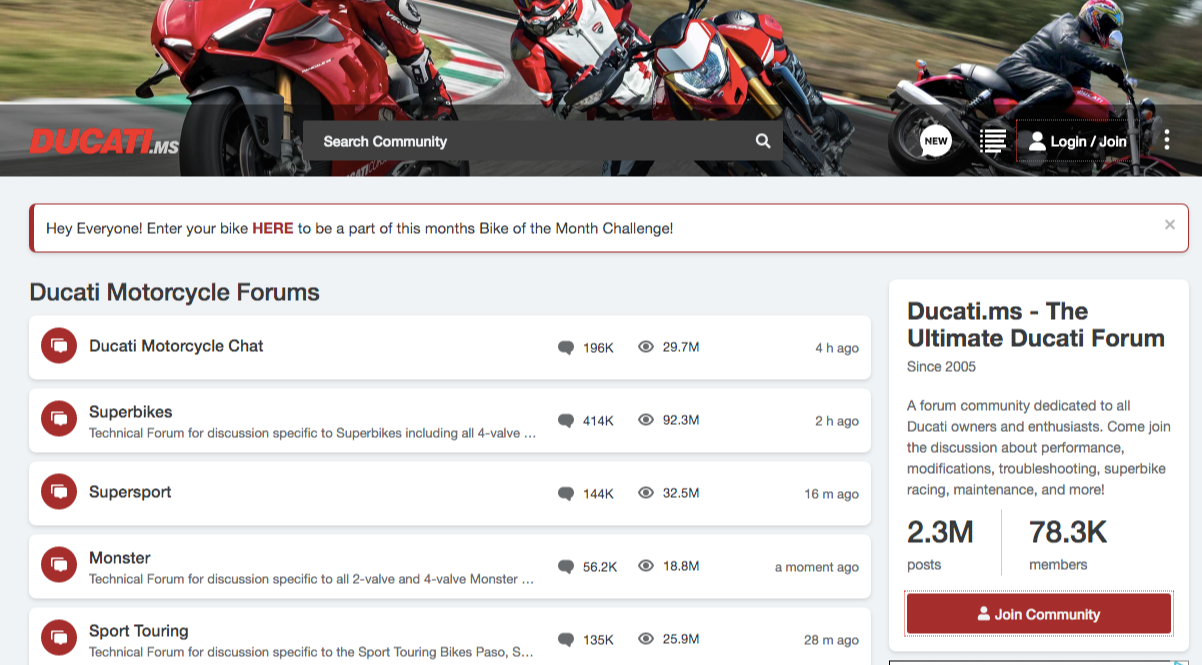Click the Login / Join button
The height and width of the screenshot is (665, 1202).
[x=1078, y=141]
